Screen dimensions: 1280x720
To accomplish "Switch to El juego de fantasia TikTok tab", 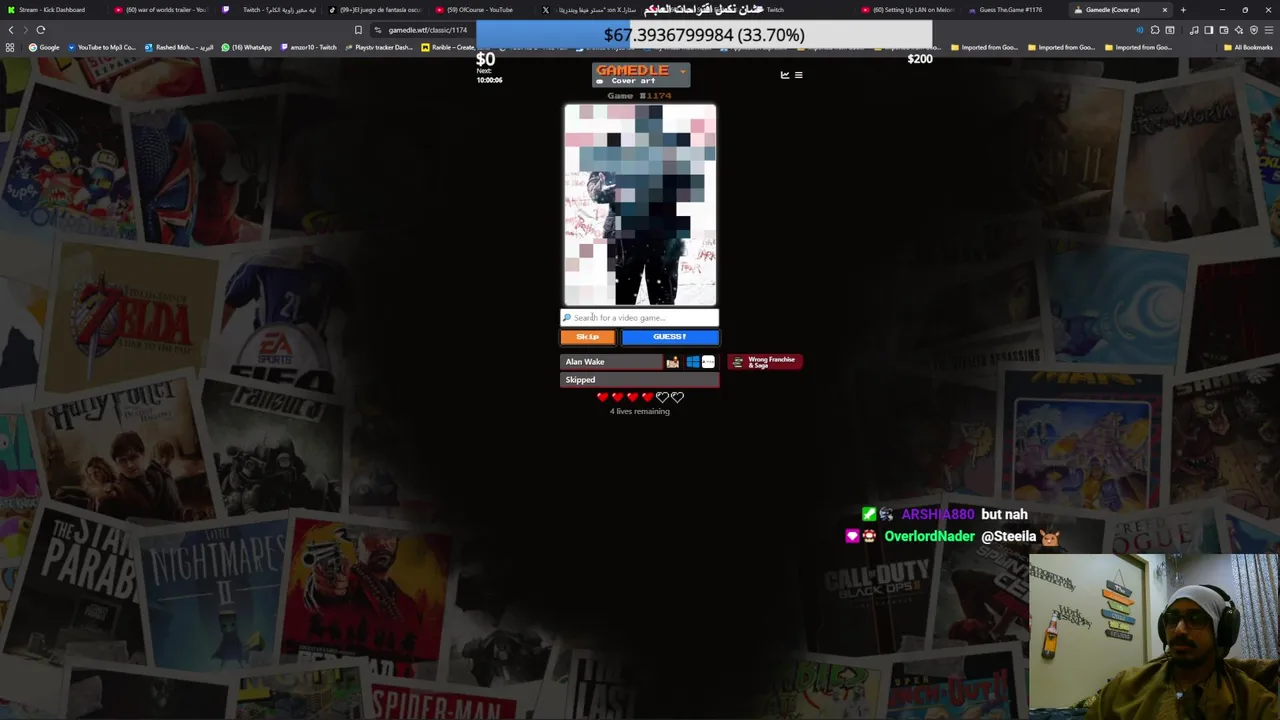I will click(x=375, y=10).
